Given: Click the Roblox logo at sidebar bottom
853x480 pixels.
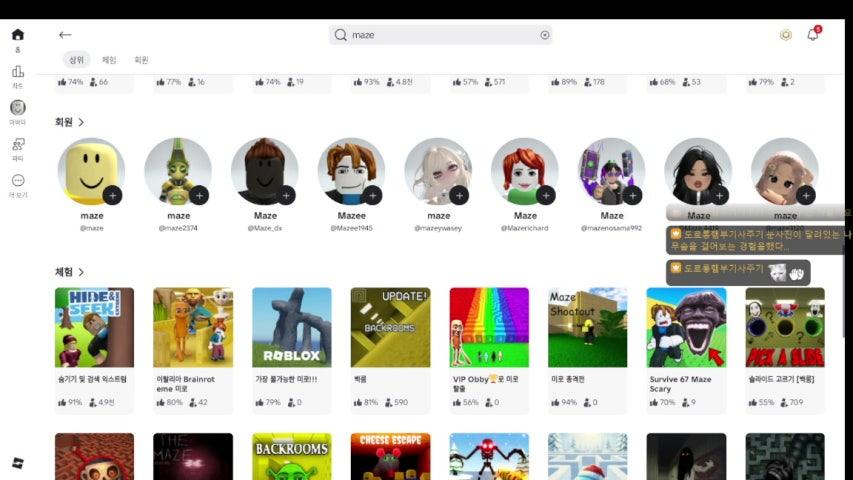Looking at the screenshot, I should pyautogui.click(x=17, y=464).
